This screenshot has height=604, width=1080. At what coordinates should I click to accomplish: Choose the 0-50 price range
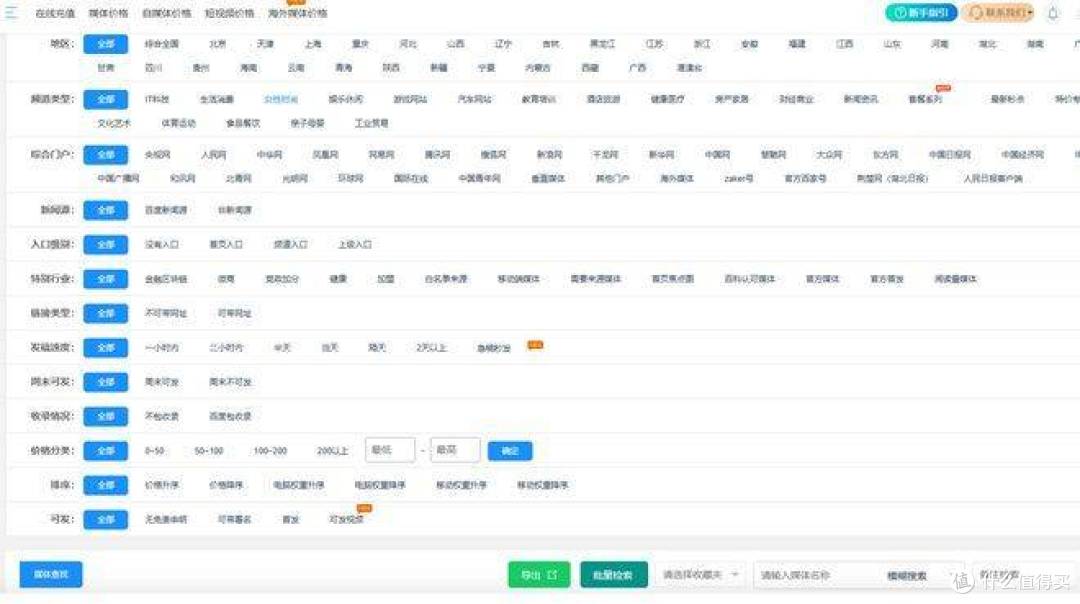(154, 451)
